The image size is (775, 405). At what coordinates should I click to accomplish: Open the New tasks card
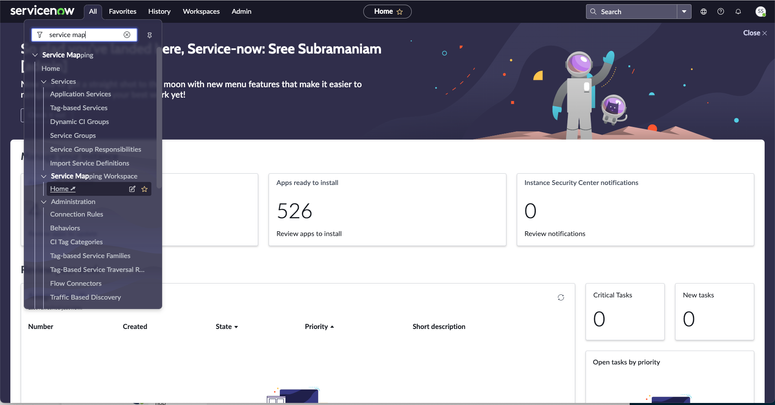pyautogui.click(x=714, y=312)
